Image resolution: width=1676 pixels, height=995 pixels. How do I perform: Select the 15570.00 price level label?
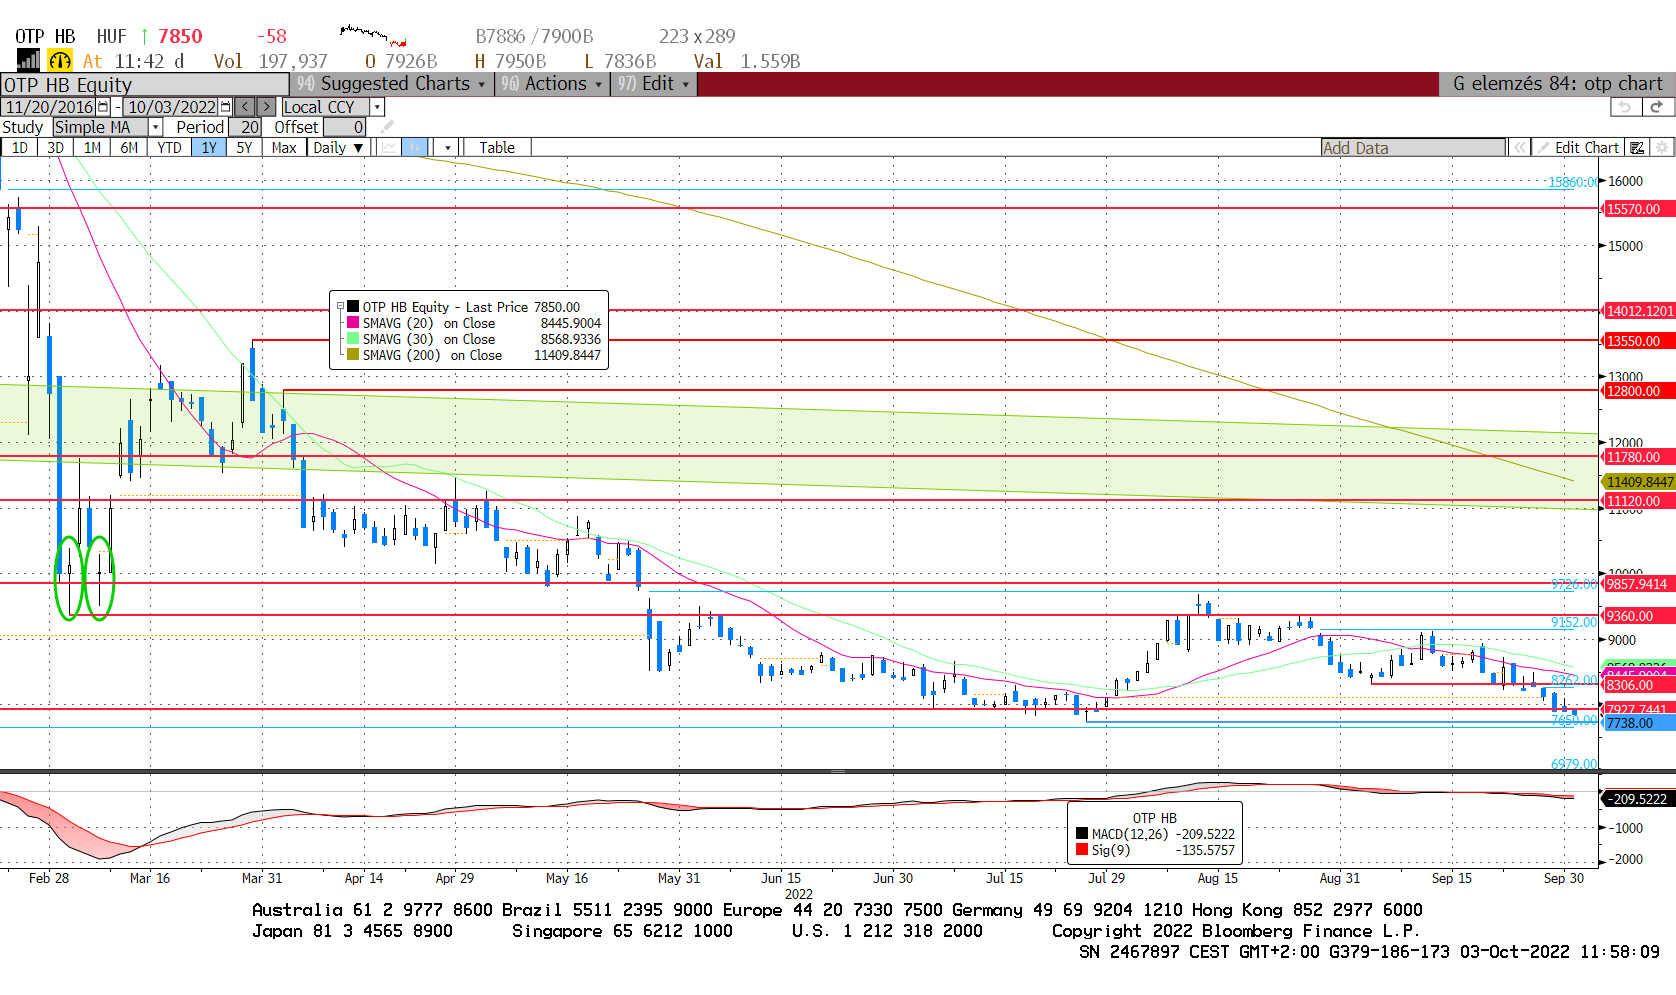1639,209
